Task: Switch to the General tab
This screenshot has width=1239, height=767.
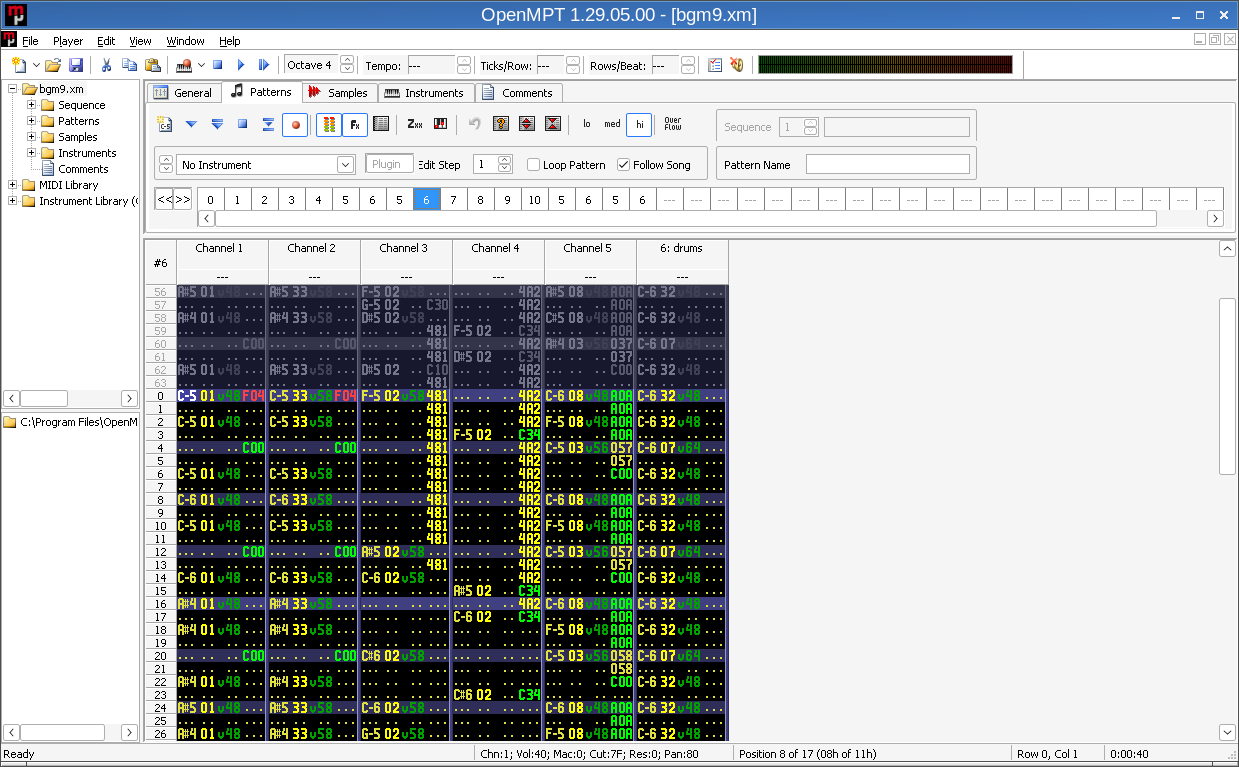Action: [x=183, y=93]
